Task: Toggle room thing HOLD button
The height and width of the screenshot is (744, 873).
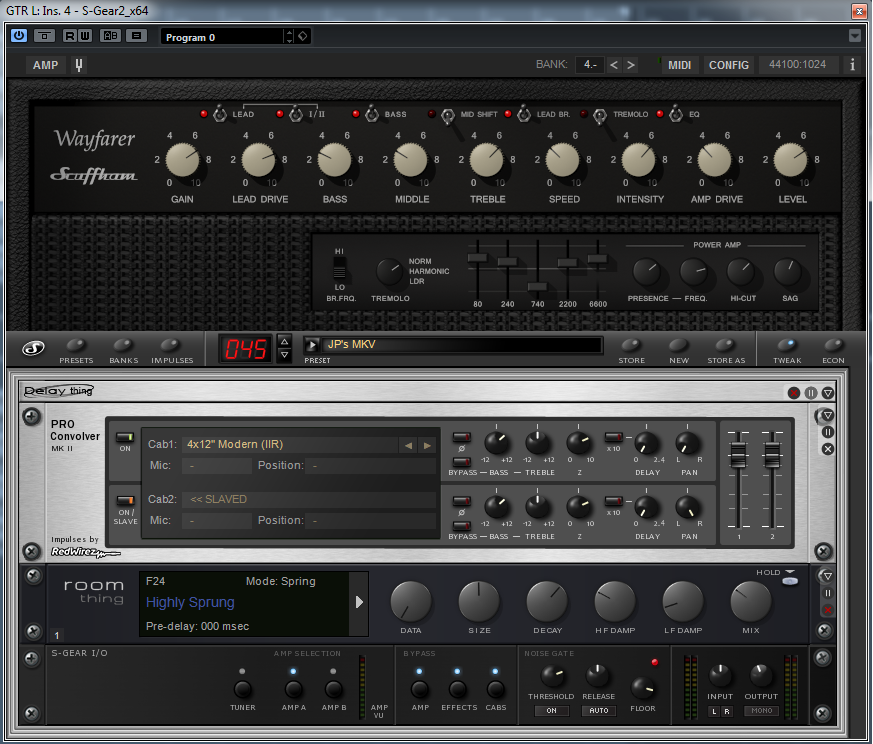Action: (789, 581)
